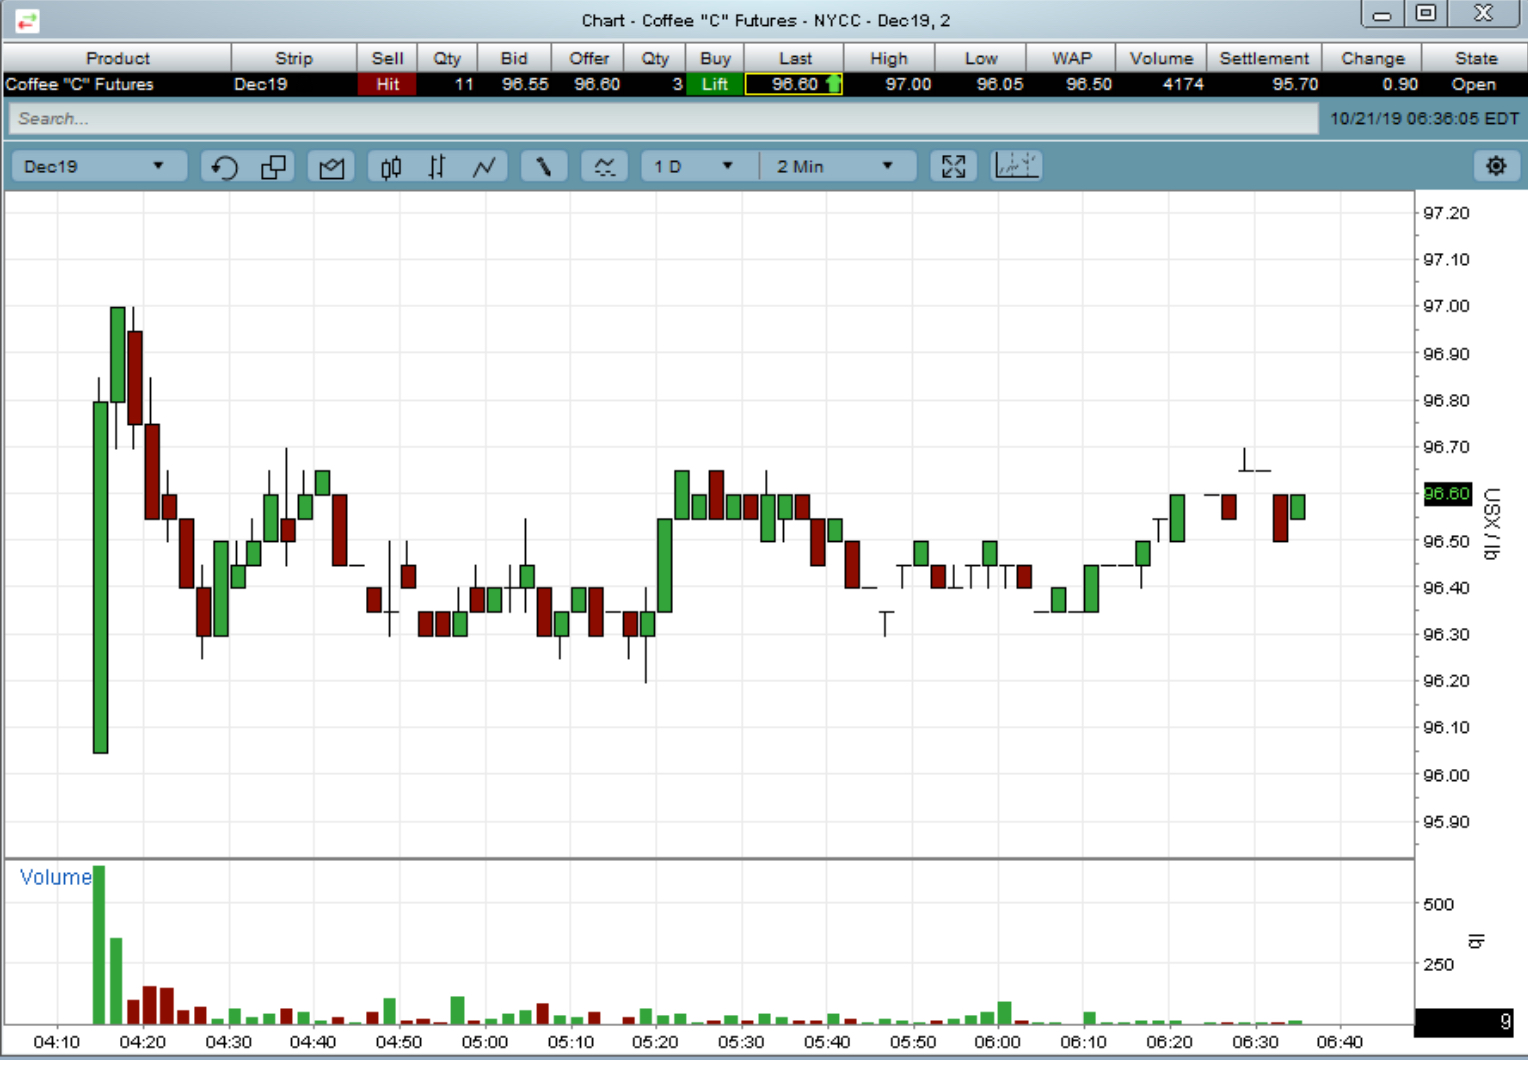1528x1067 pixels.
Task: Select the drawing pencil tool
Action: point(544,167)
